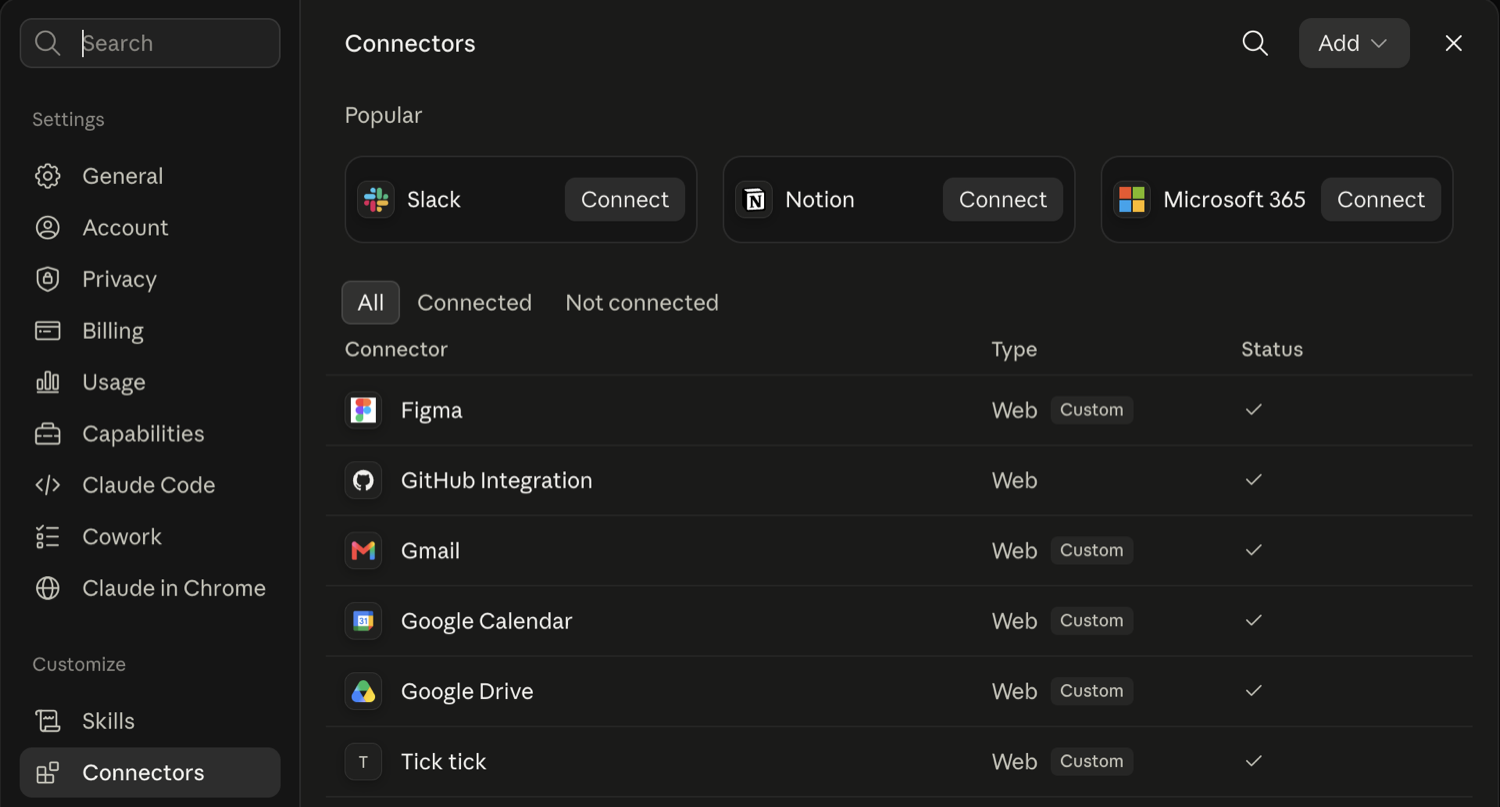This screenshot has height=807, width=1500.
Task: Click the GitHub Integration octocat icon
Action: pyautogui.click(x=363, y=480)
